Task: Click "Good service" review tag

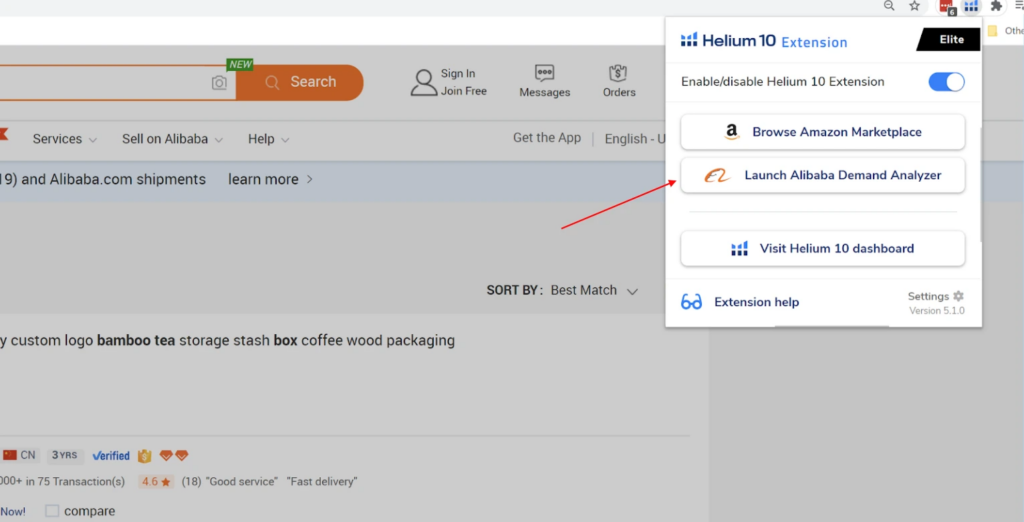Action: (x=242, y=481)
